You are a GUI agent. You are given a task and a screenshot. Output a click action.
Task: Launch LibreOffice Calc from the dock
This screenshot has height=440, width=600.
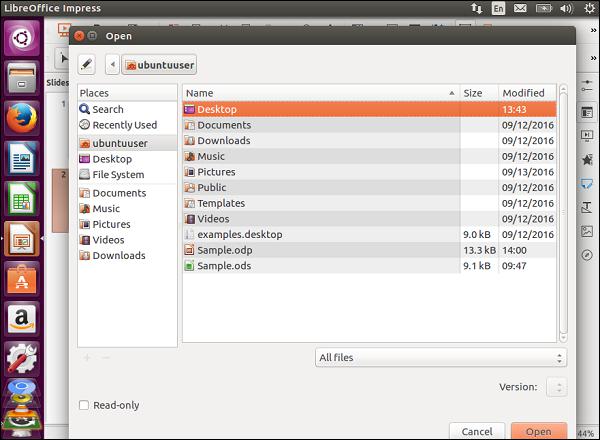click(21, 198)
